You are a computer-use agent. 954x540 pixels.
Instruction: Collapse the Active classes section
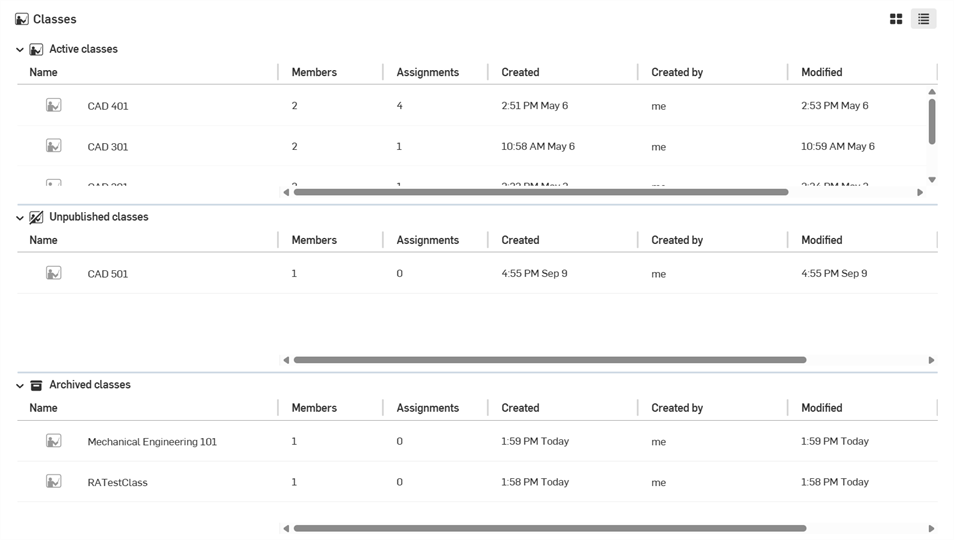(x=20, y=50)
